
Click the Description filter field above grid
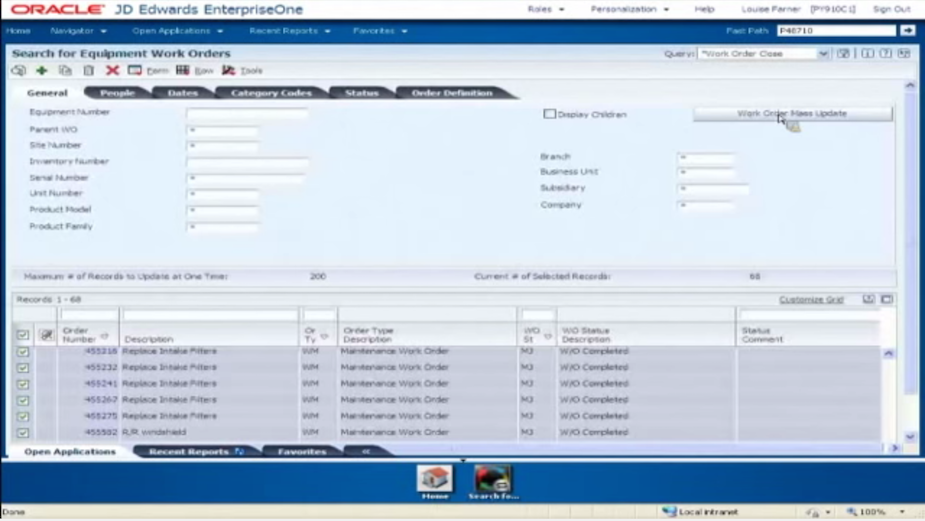tap(209, 315)
